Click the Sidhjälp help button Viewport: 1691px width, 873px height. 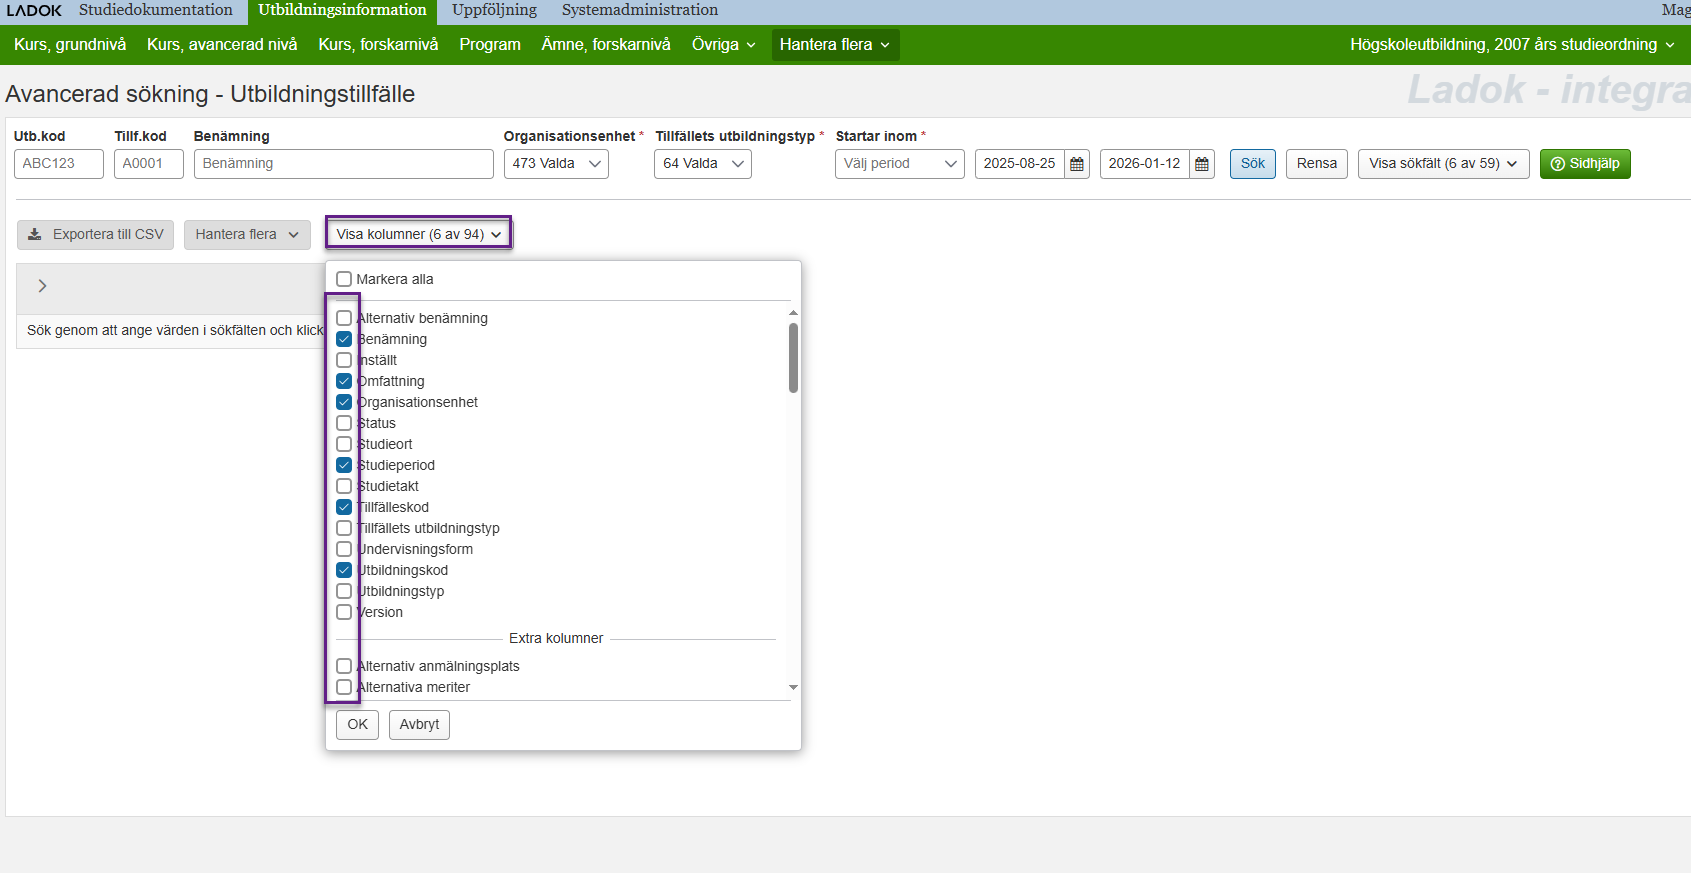coord(1584,164)
